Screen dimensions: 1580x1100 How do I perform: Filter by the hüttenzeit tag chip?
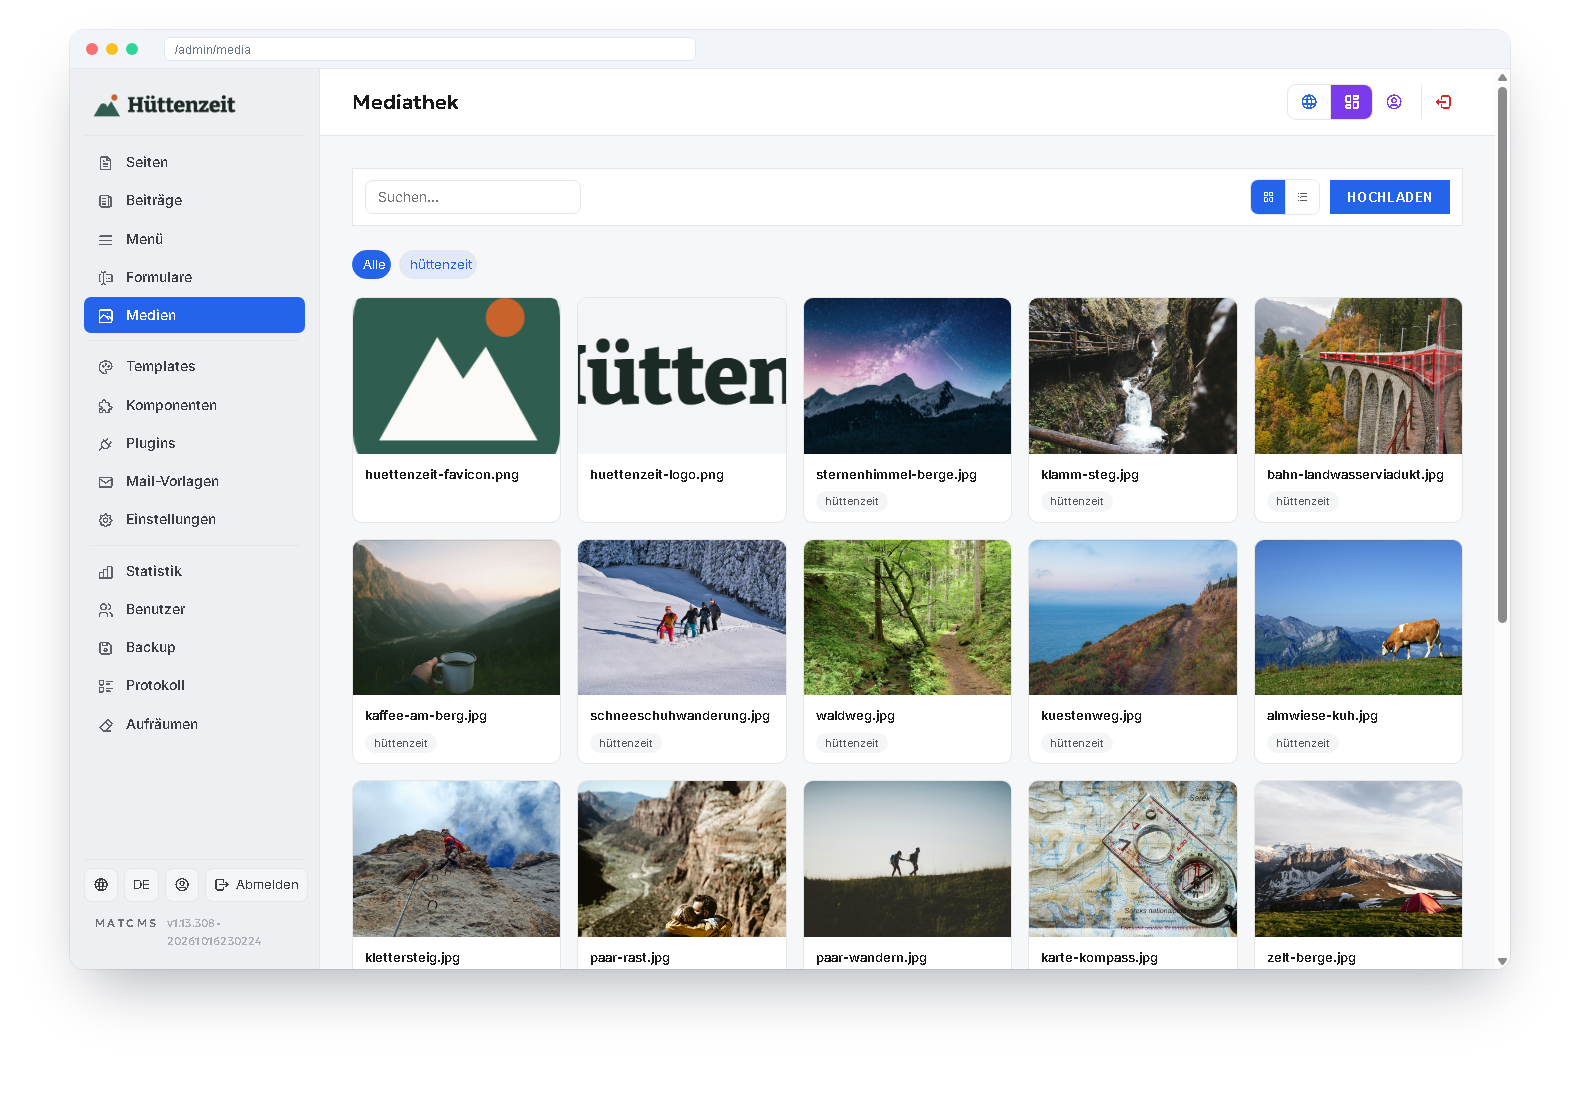click(440, 265)
